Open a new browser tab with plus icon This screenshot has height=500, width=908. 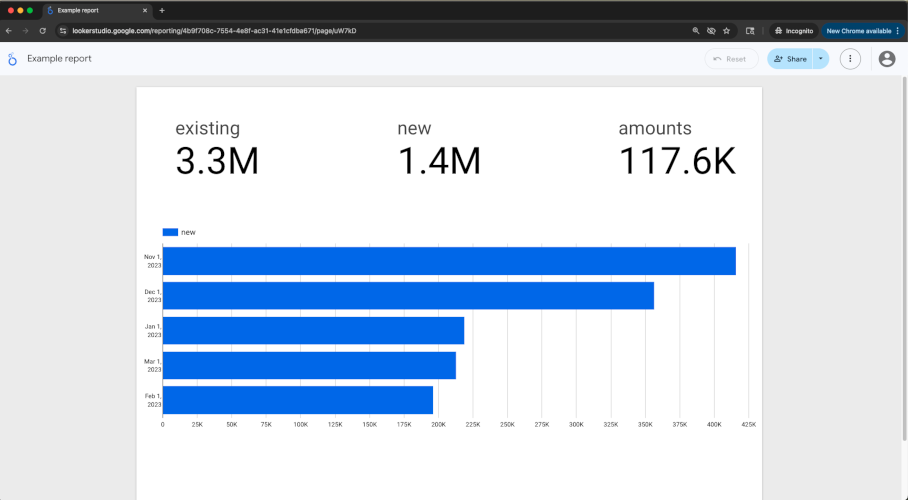click(162, 10)
